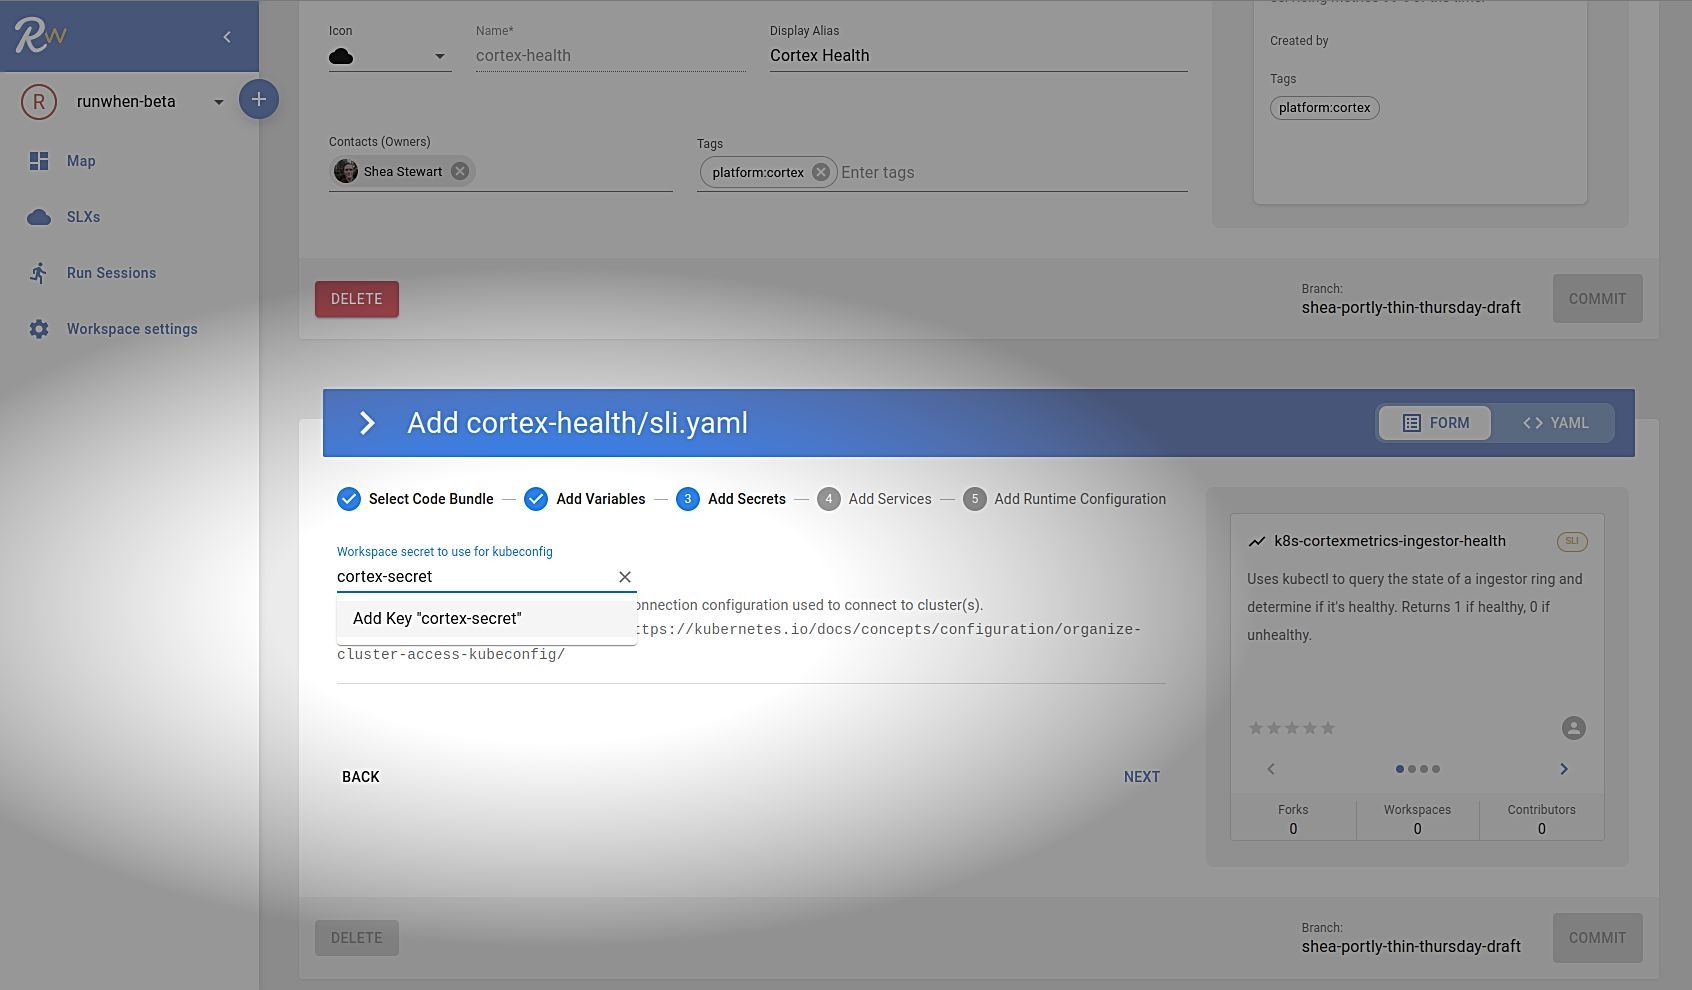Clear the cortex-secret input text

625,577
